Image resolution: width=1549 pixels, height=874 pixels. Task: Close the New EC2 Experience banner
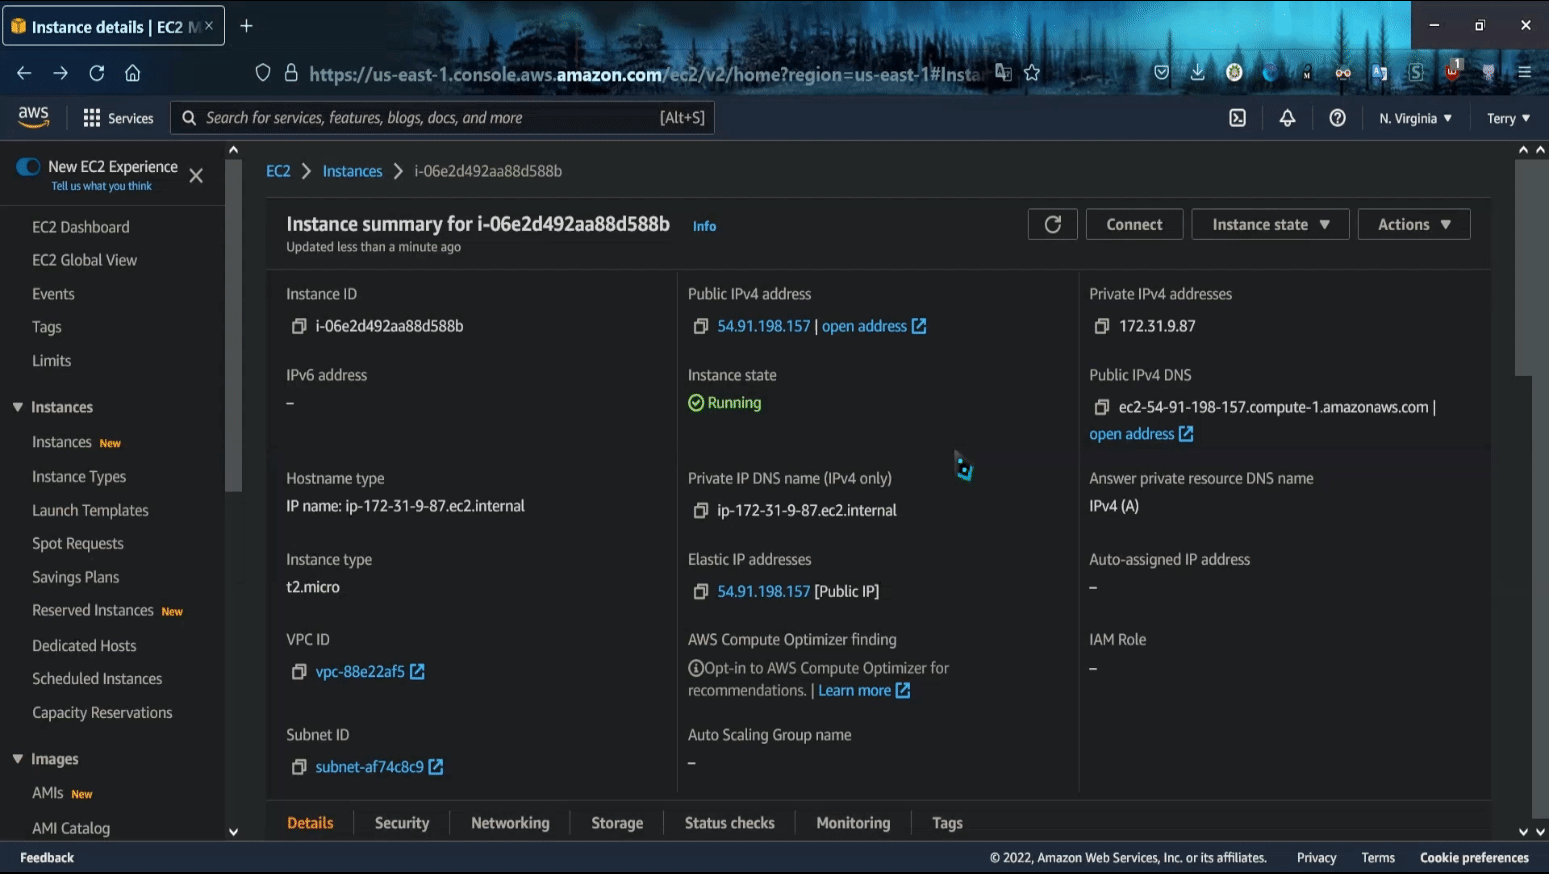196,175
